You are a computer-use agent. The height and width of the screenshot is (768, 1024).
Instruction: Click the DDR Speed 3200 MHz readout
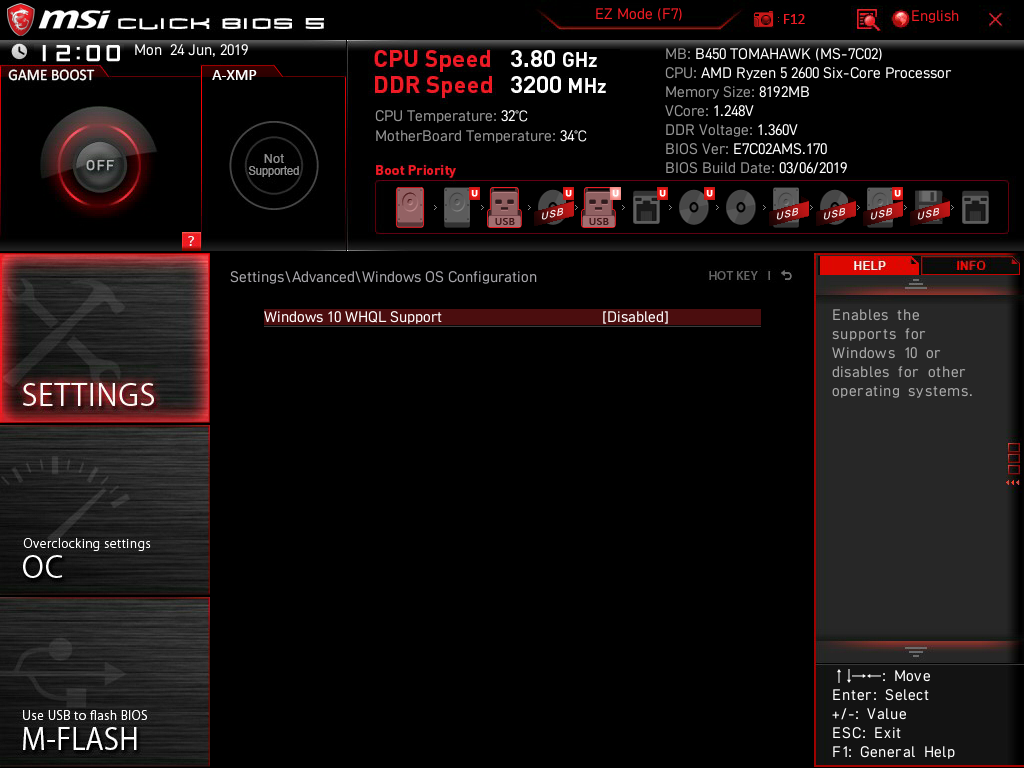(x=490, y=85)
